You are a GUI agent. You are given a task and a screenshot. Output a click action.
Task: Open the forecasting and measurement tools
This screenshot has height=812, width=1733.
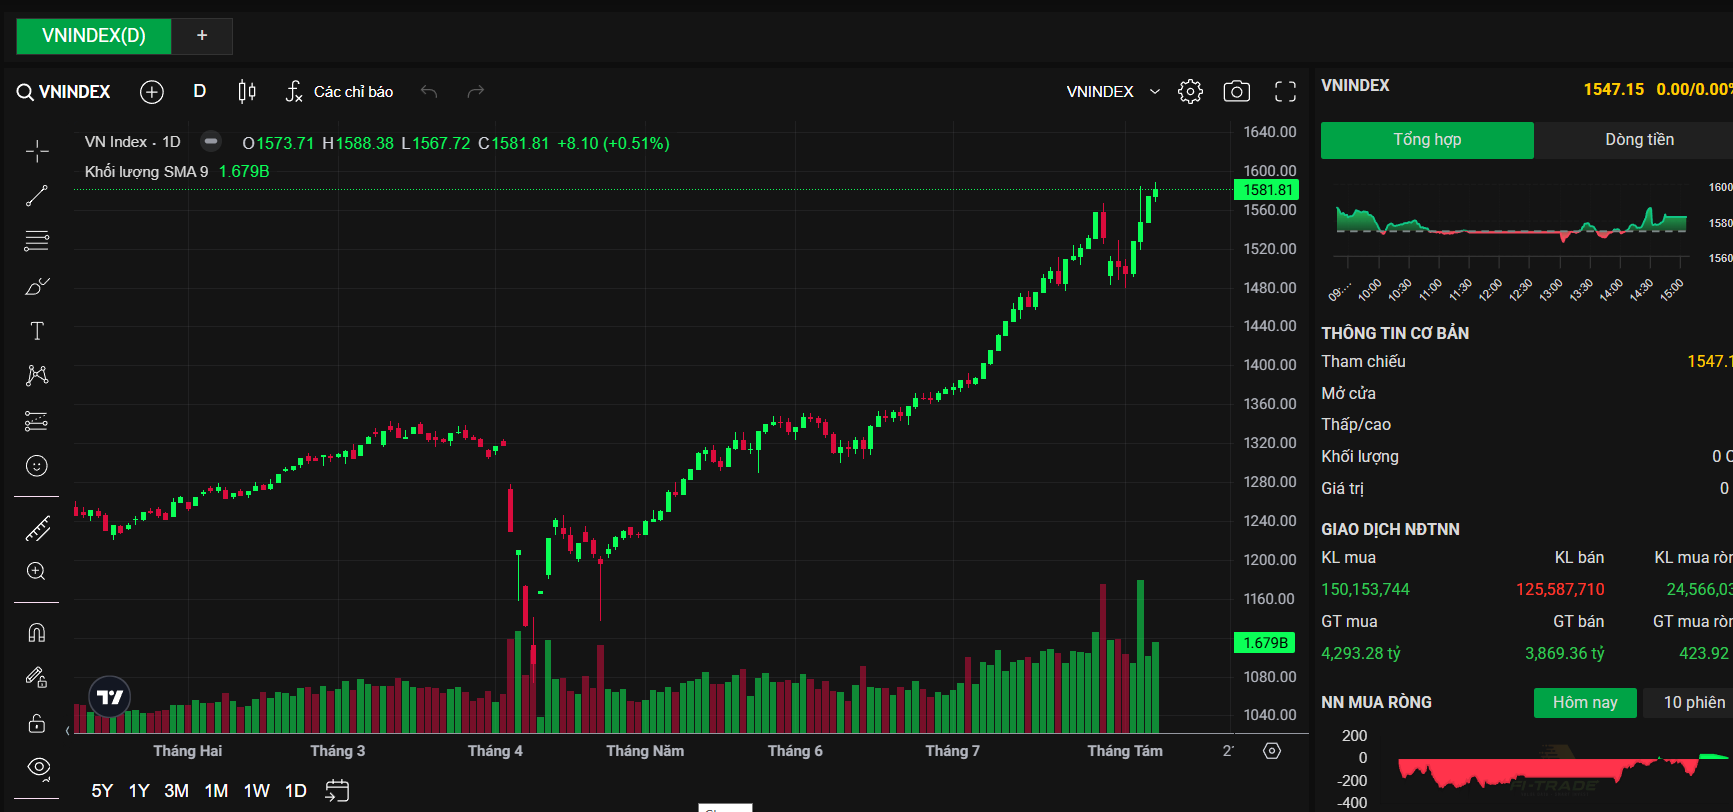[x=37, y=421]
